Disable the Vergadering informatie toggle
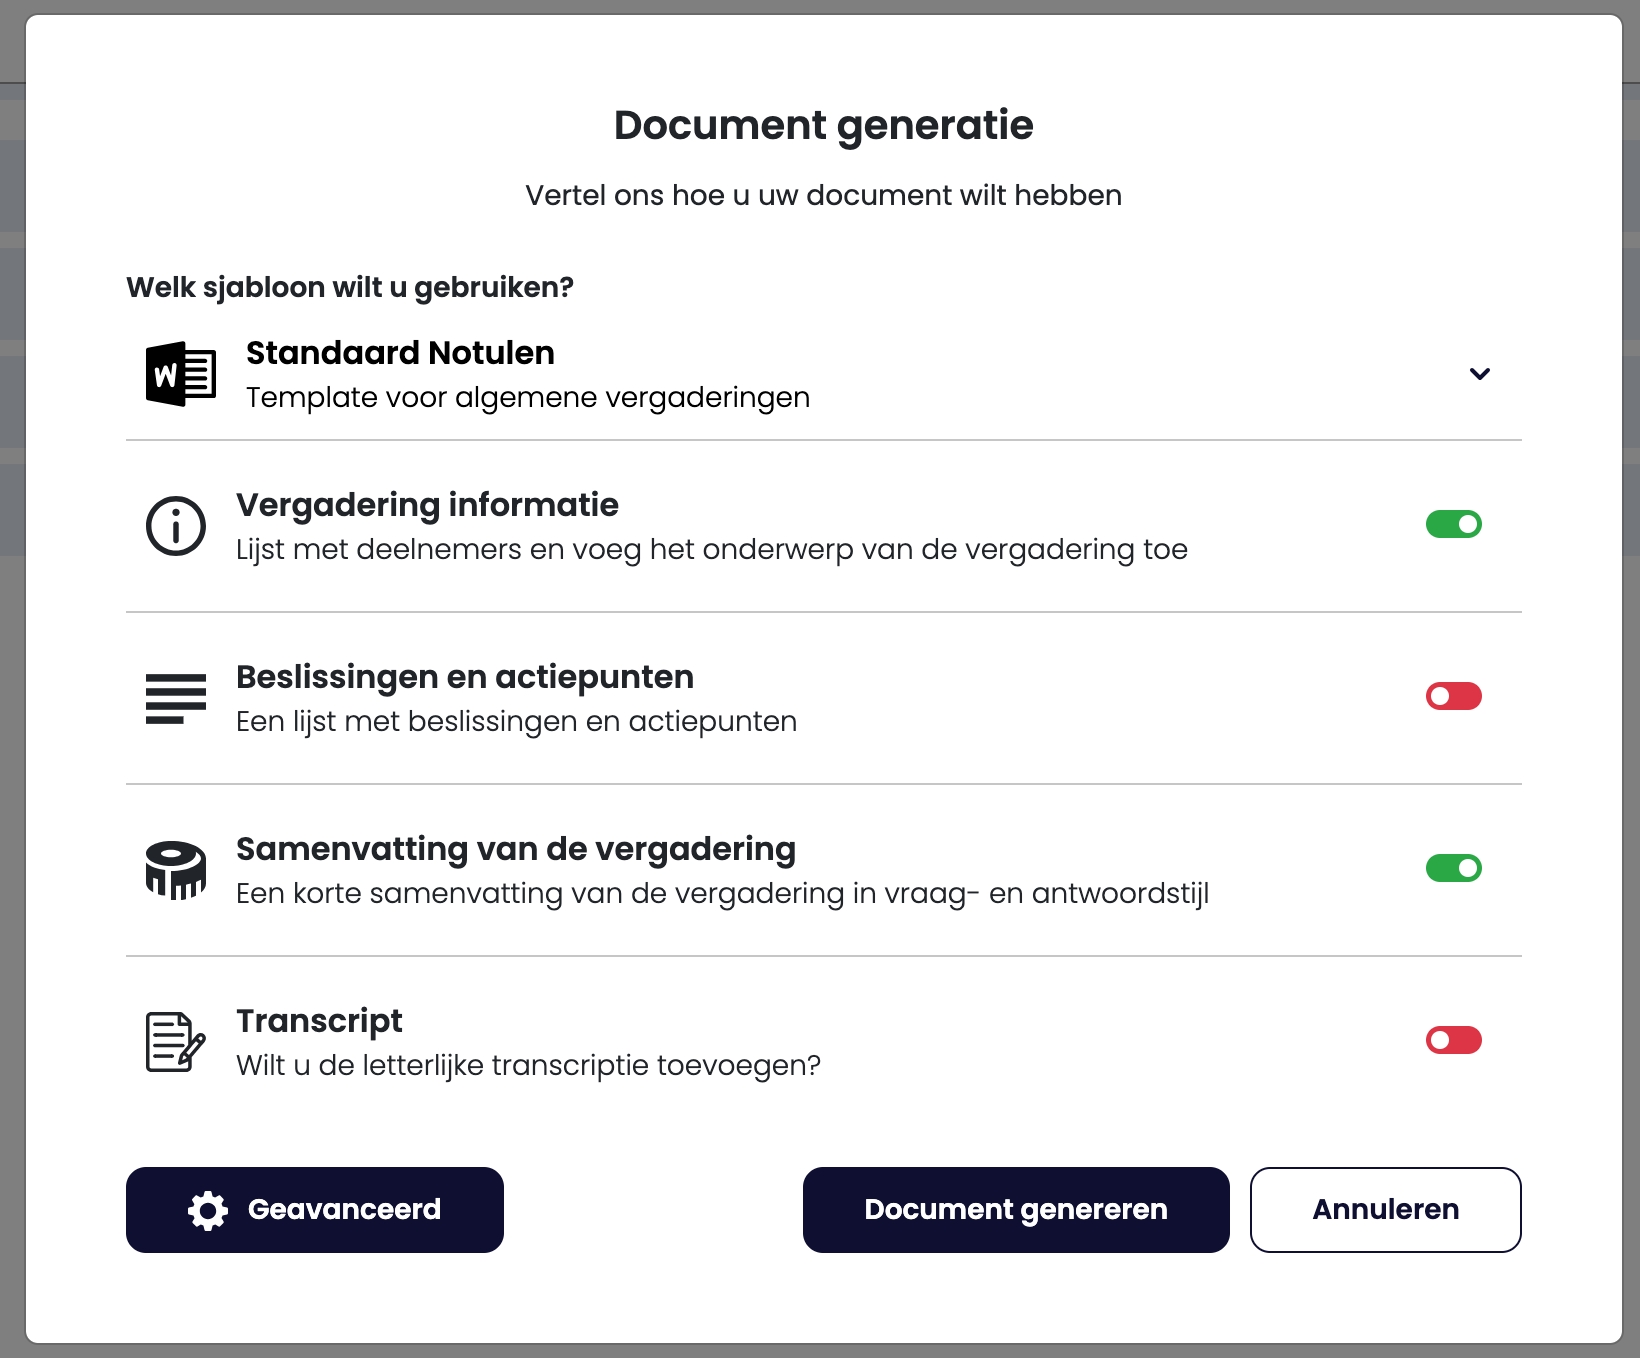 click(x=1453, y=524)
